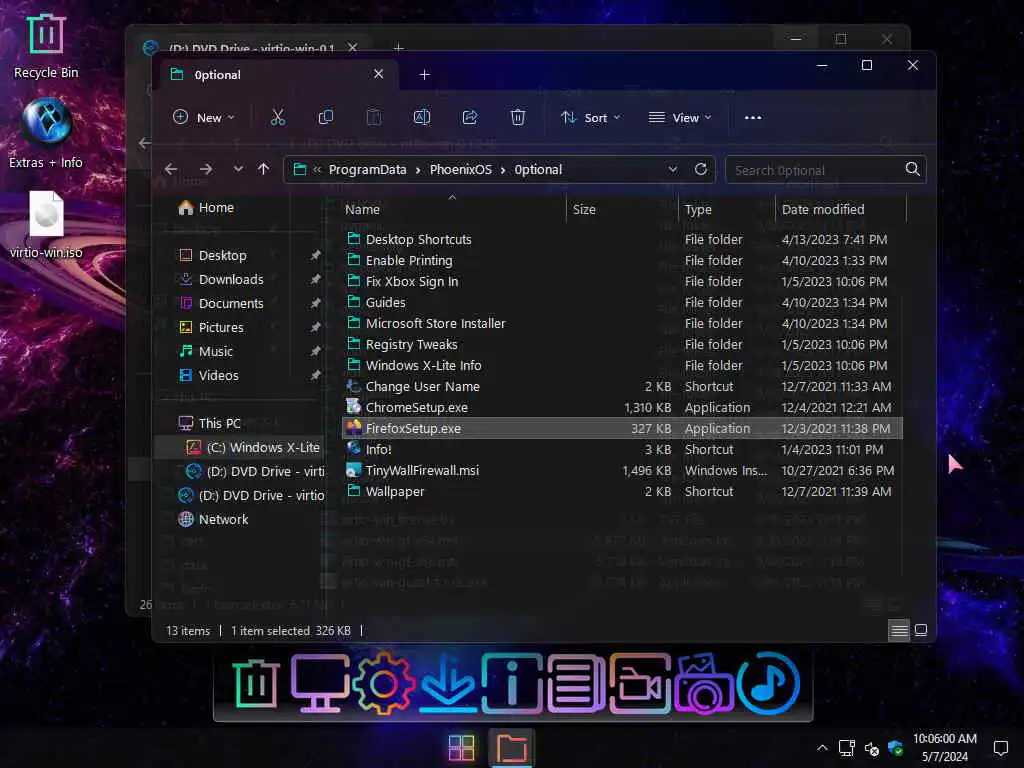
Task: Show hidden system tray icons chevron
Action: (822, 748)
